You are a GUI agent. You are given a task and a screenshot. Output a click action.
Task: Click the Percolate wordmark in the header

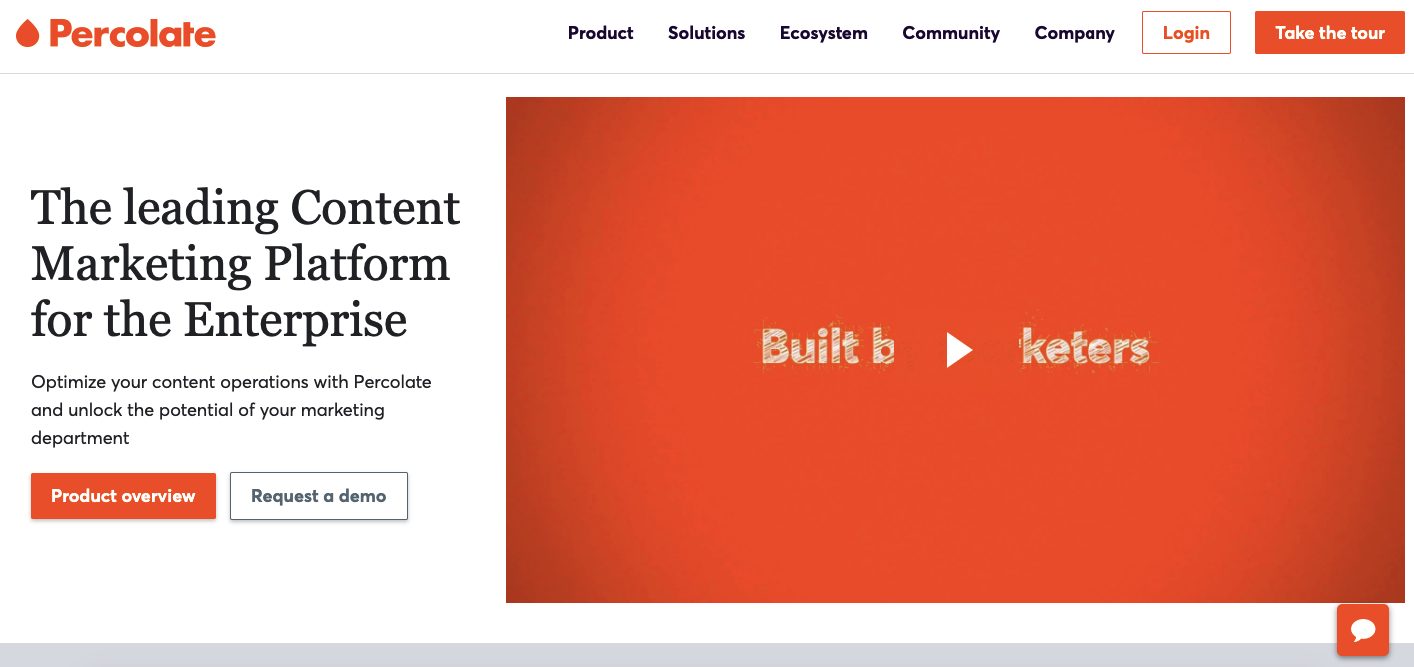click(132, 33)
